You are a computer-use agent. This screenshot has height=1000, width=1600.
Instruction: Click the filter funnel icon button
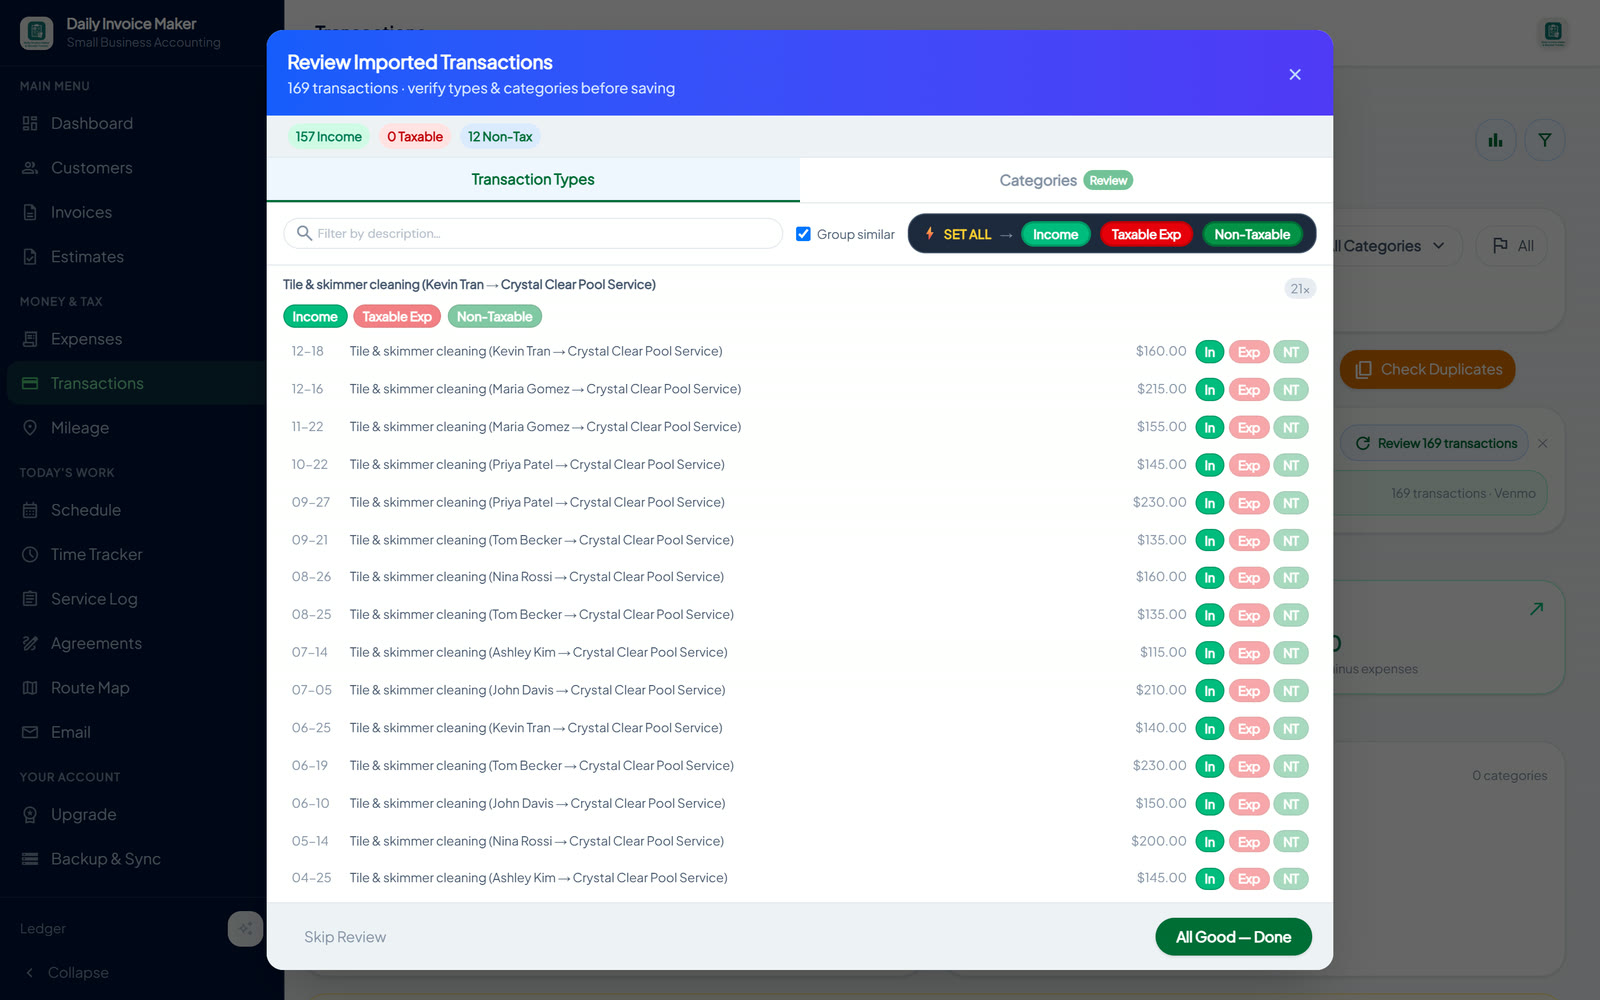pos(1544,140)
